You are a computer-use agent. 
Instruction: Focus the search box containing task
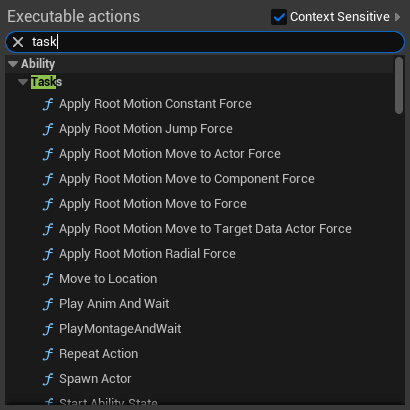point(213,42)
